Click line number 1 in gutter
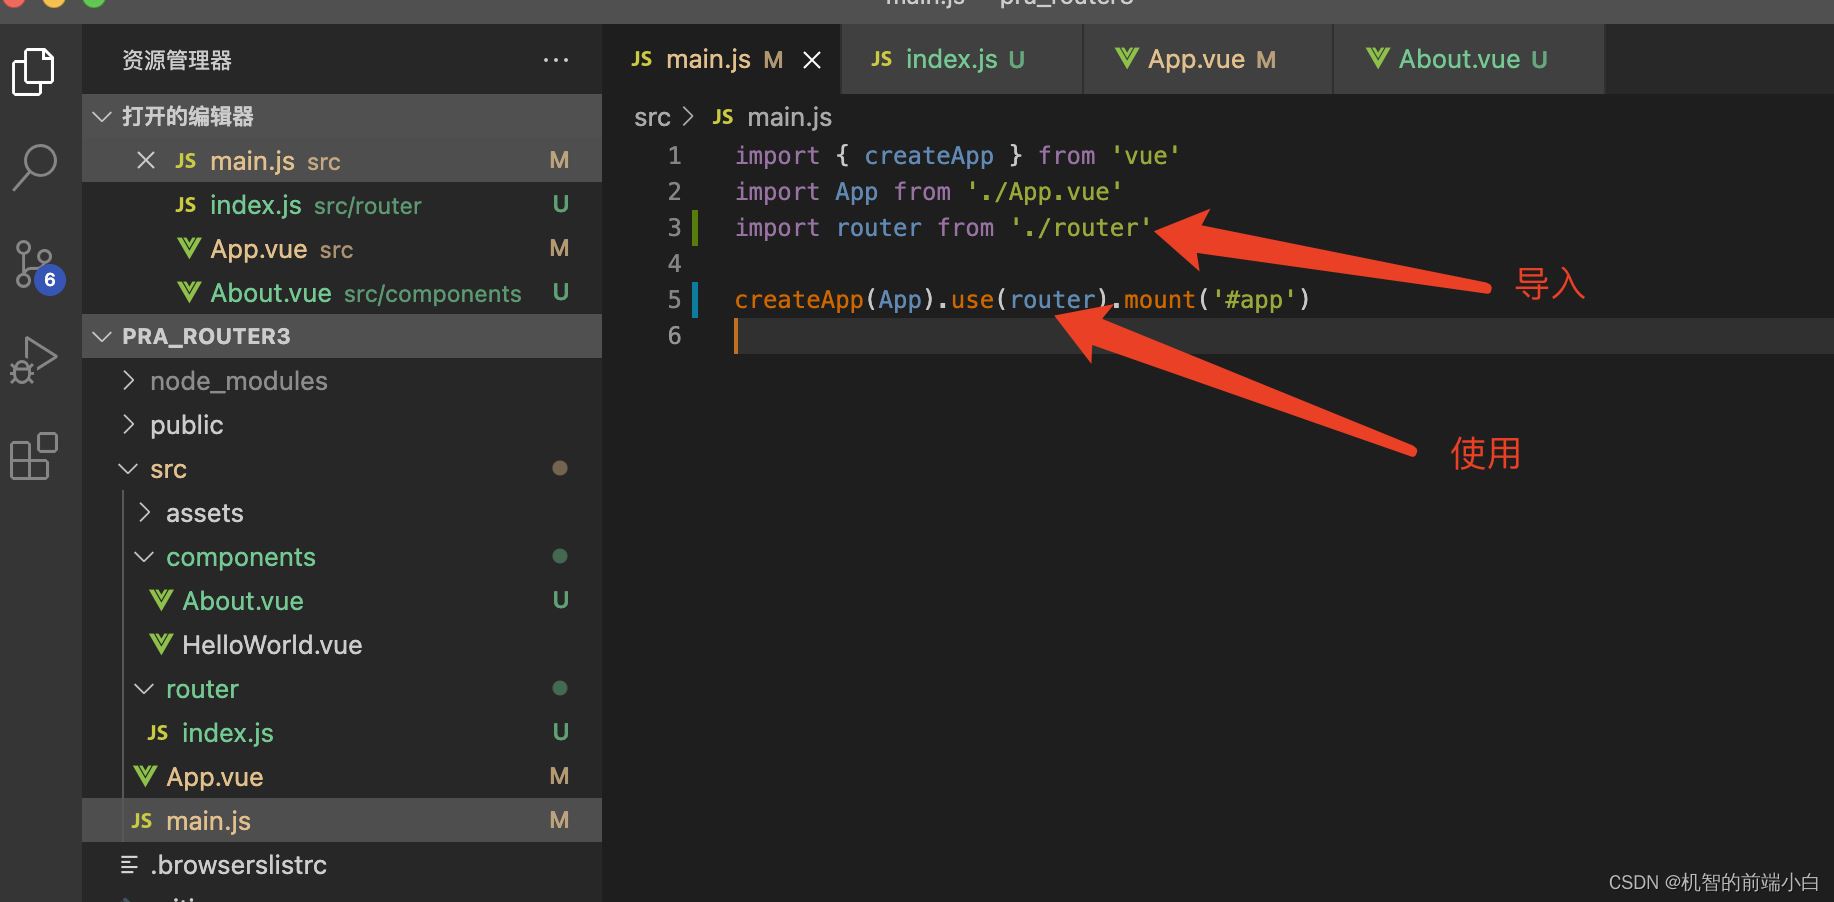The width and height of the screenshot is (1834, 902). [x=675, y=155]
